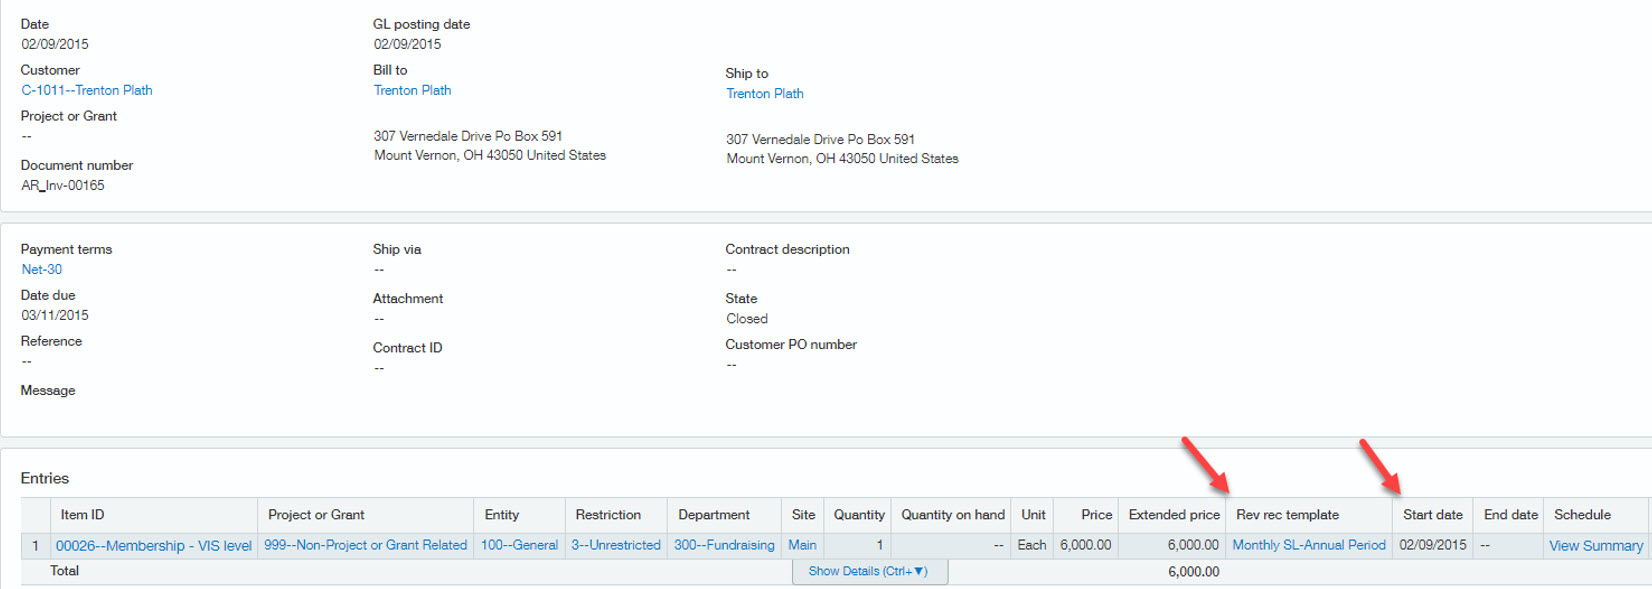The image size is (1652, 589).
Task: Click the Quantity on hand column header
Action: point(952,514)
